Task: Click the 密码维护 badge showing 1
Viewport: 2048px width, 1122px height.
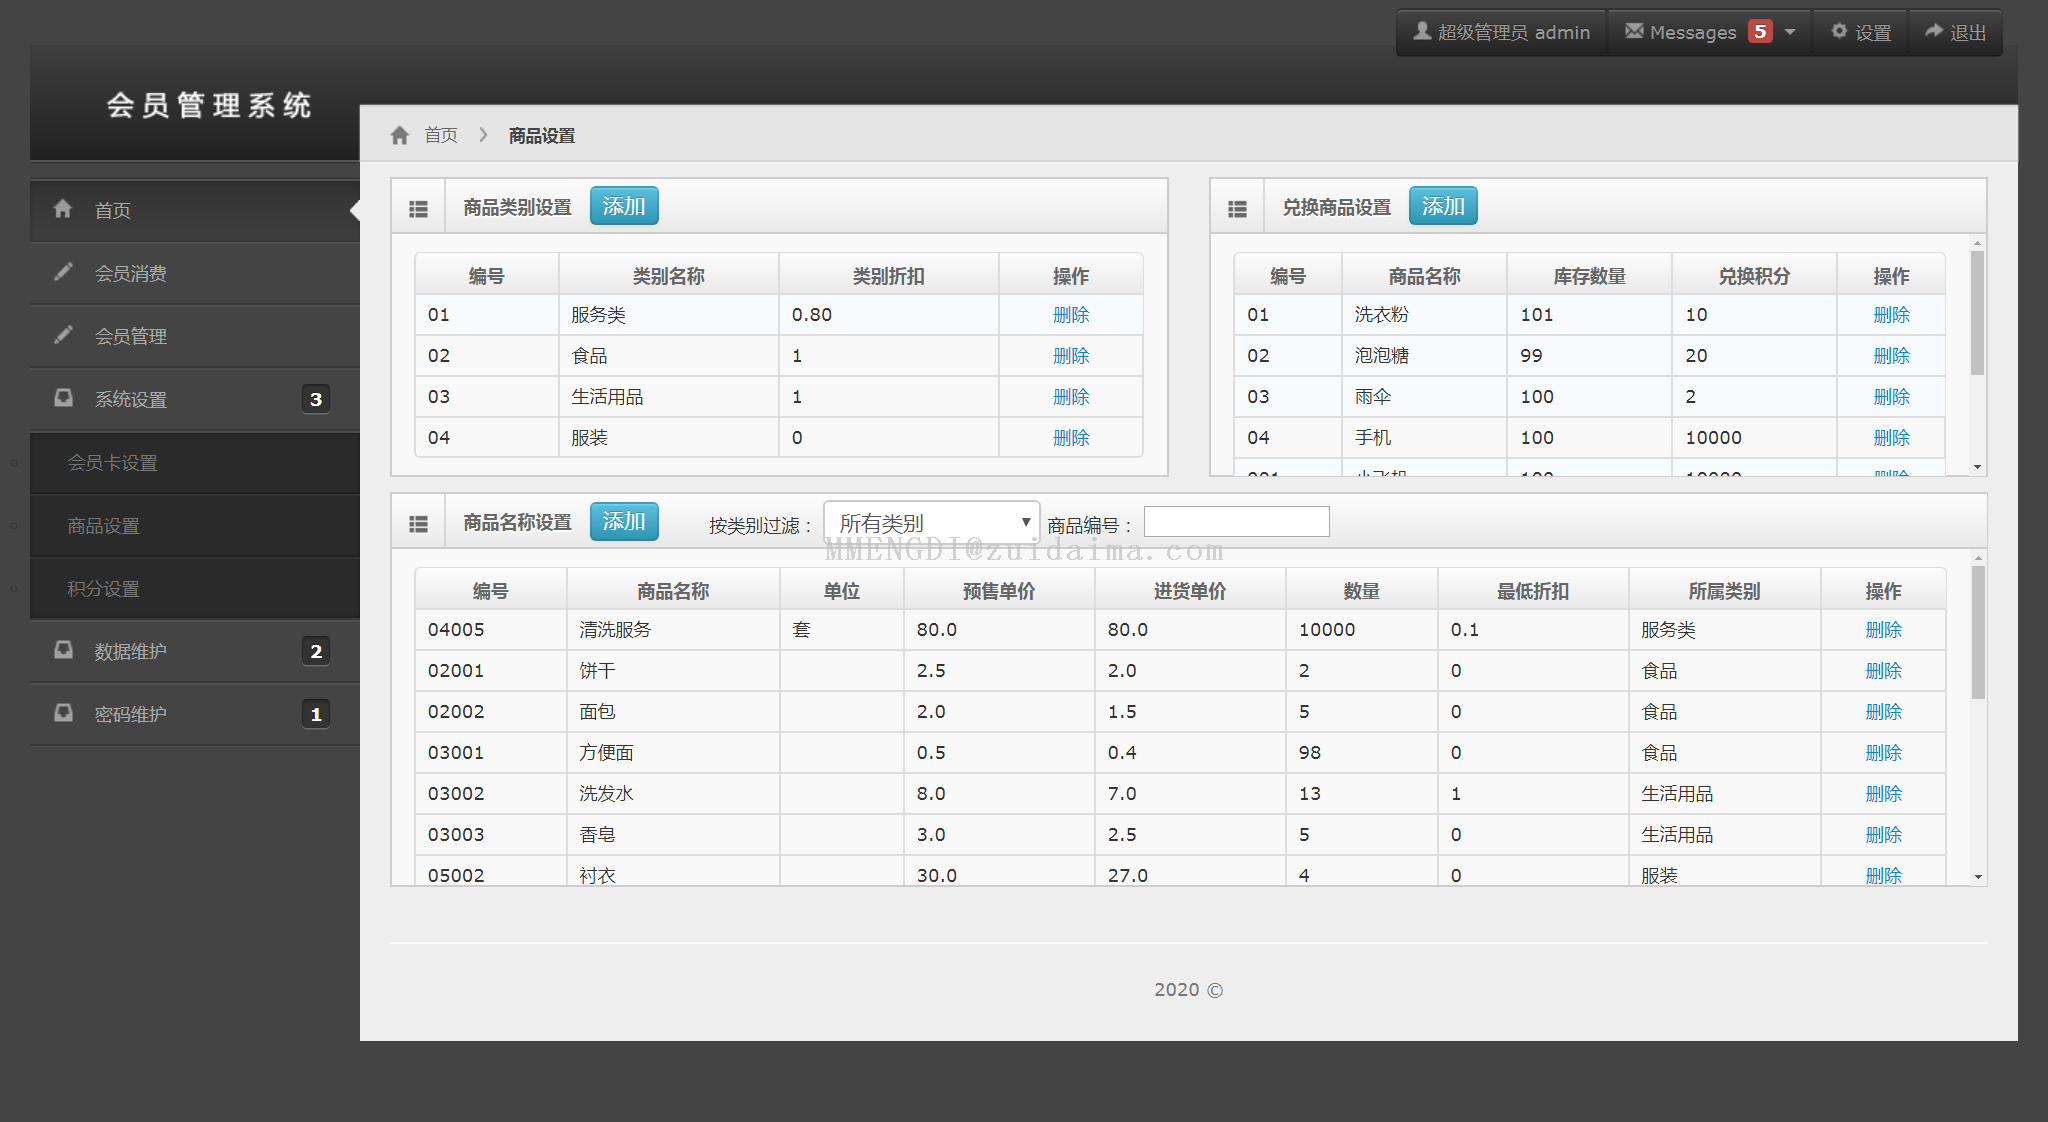Action: tap(316, 714)
